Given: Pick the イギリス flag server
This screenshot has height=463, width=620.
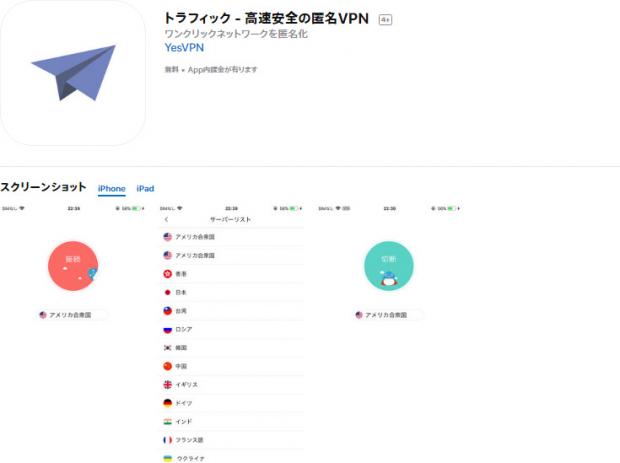Looking at the screenshot, I should pyautogui.click(x=168, y=385).
